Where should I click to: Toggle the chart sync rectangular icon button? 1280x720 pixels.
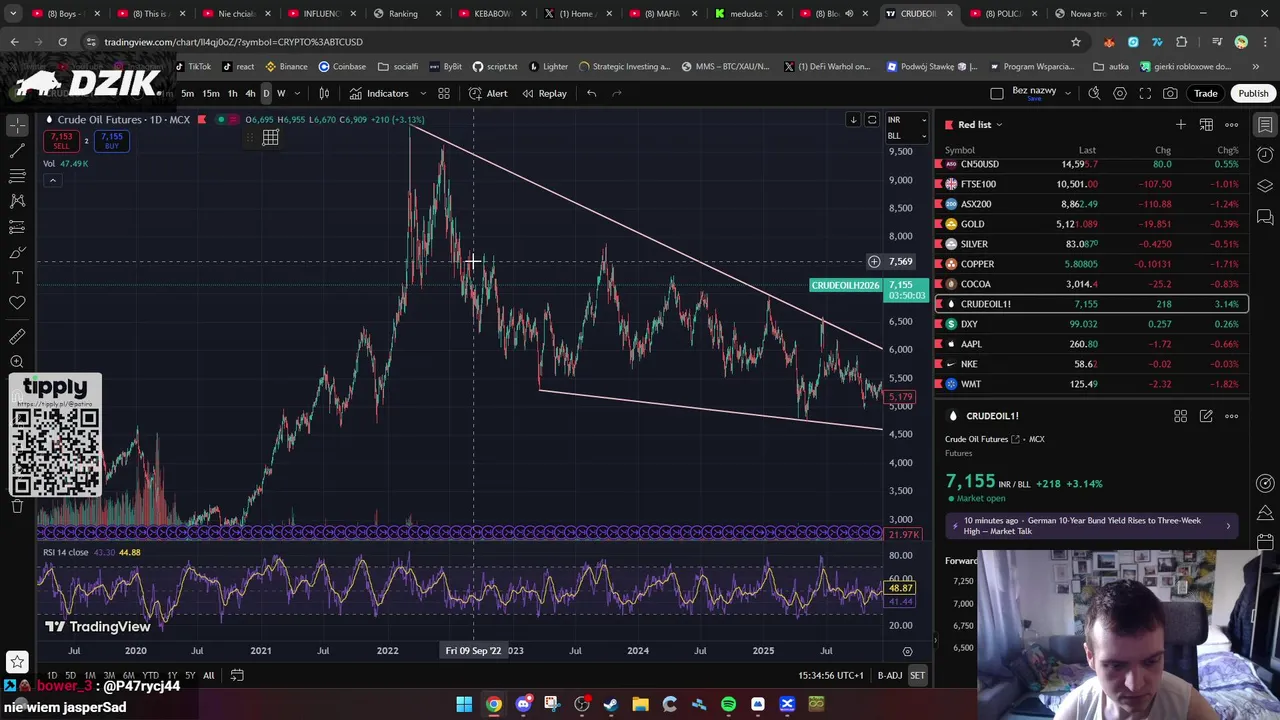(872, 120)
